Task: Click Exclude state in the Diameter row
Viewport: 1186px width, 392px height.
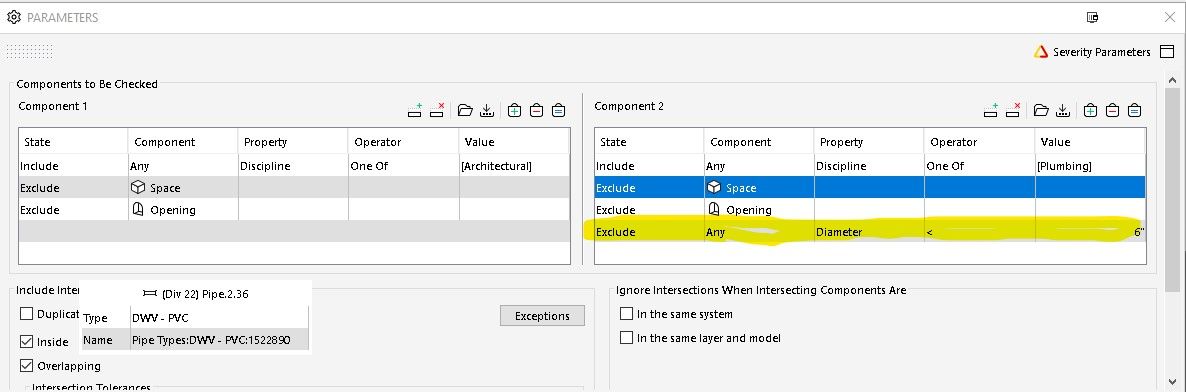Action: [649, 232]
